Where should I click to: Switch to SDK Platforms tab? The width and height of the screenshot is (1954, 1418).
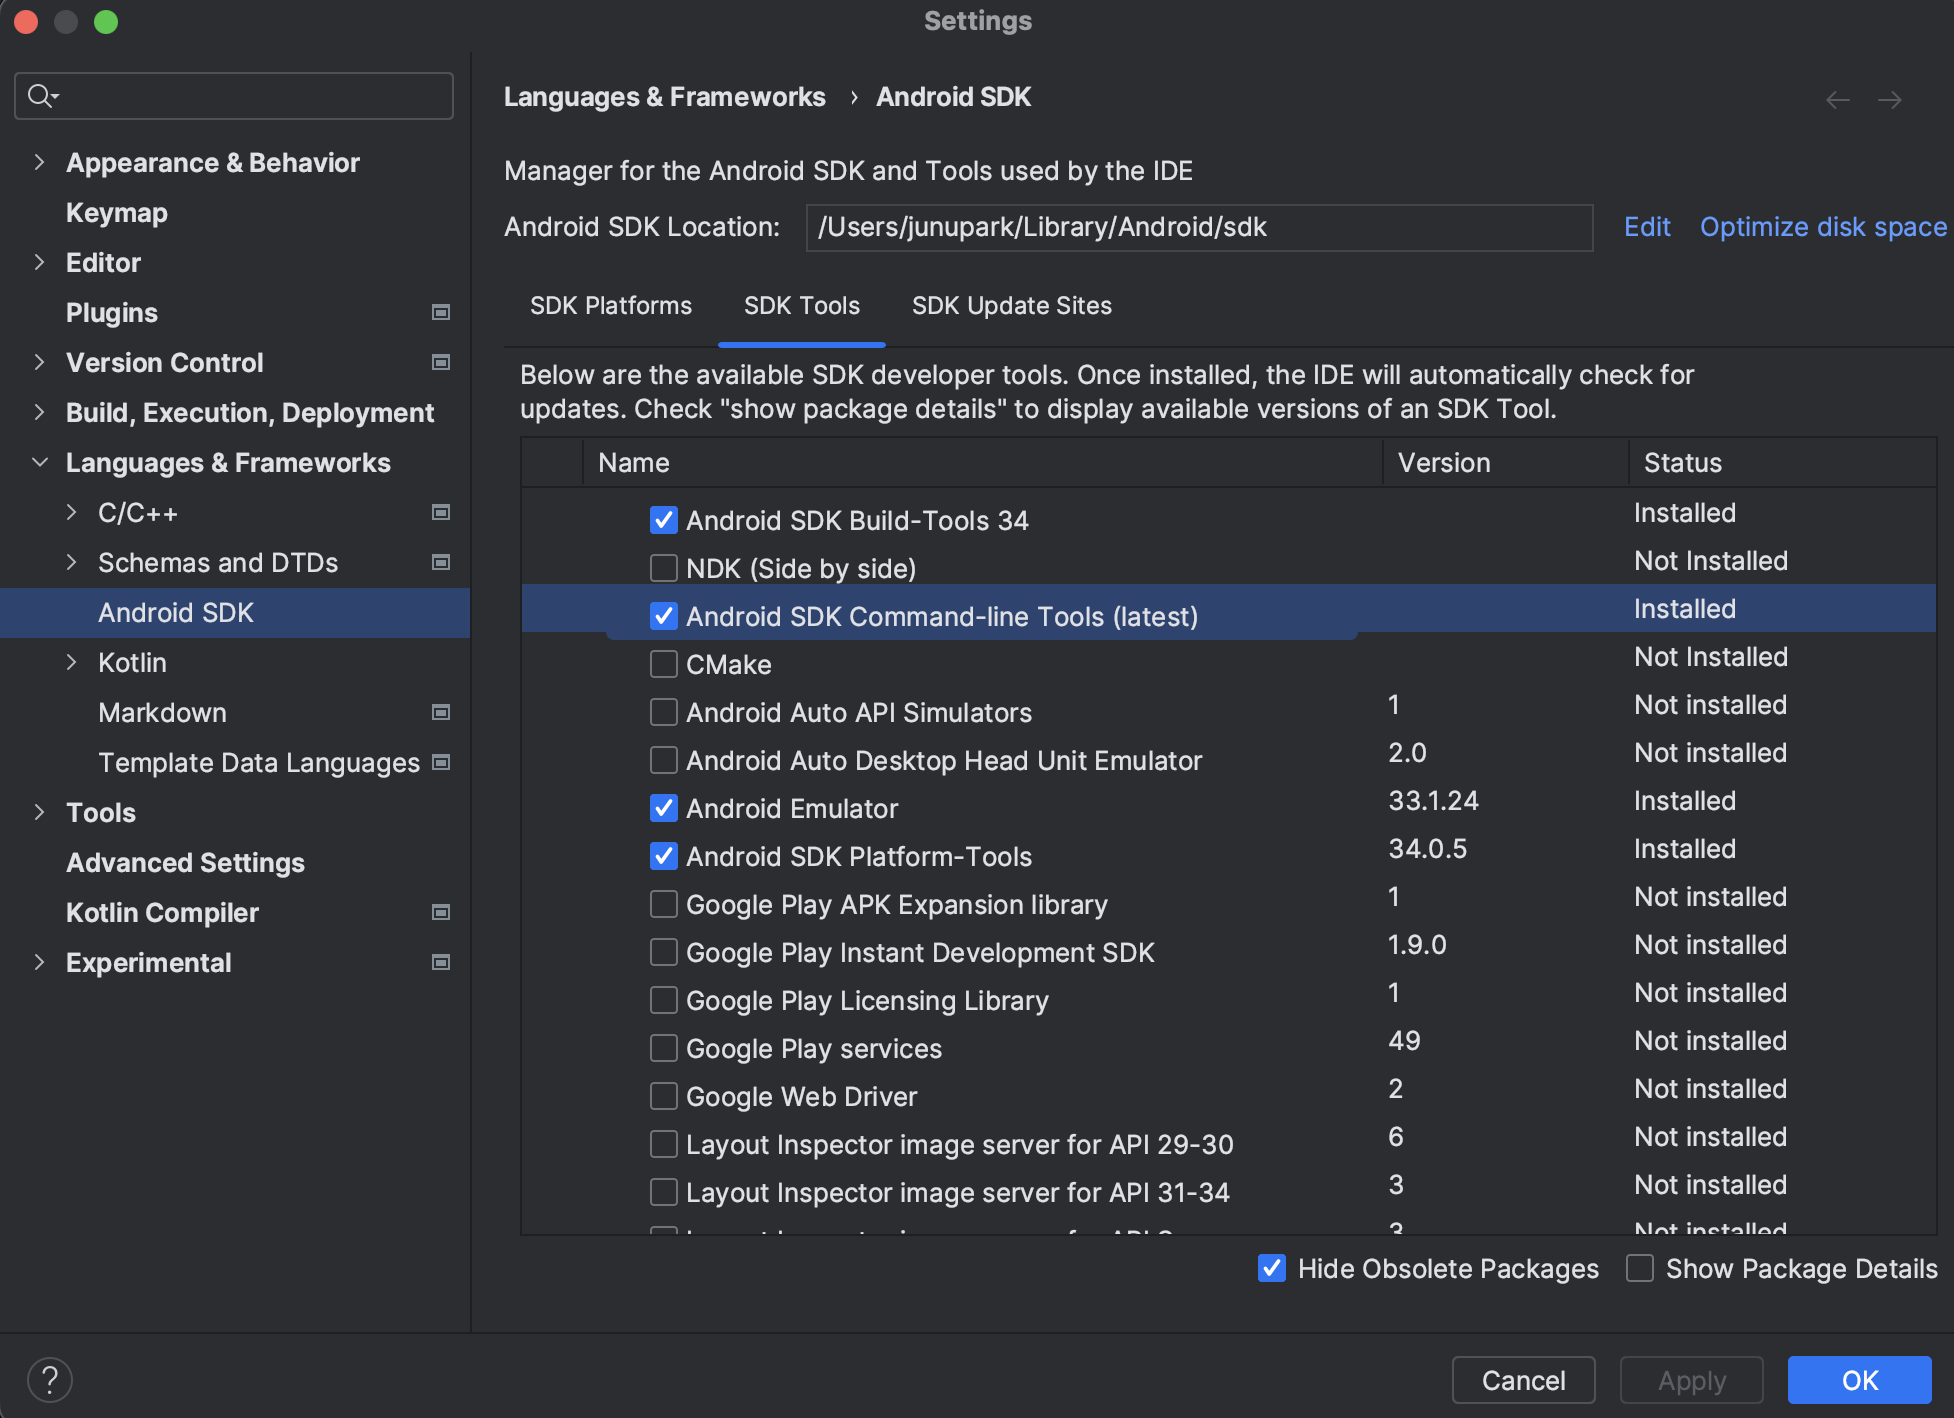[x=610, y=306]
